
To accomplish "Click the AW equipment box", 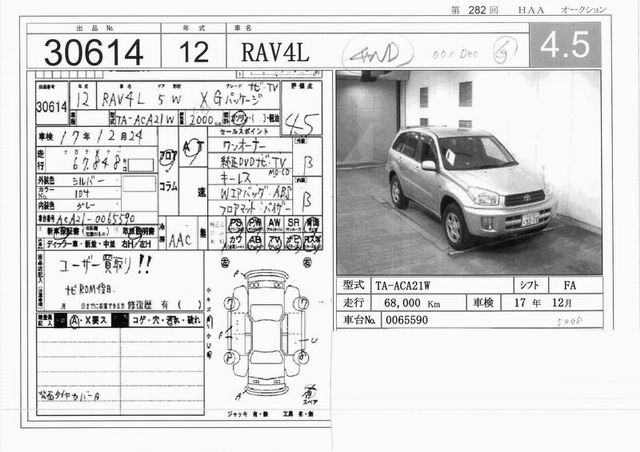I will [x=274, y=225].
